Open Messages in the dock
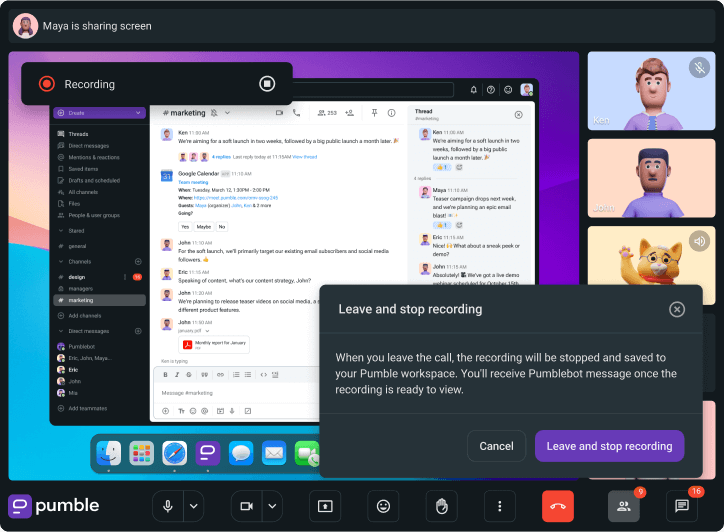Screen dimensions: 724x532 point(241,453)
